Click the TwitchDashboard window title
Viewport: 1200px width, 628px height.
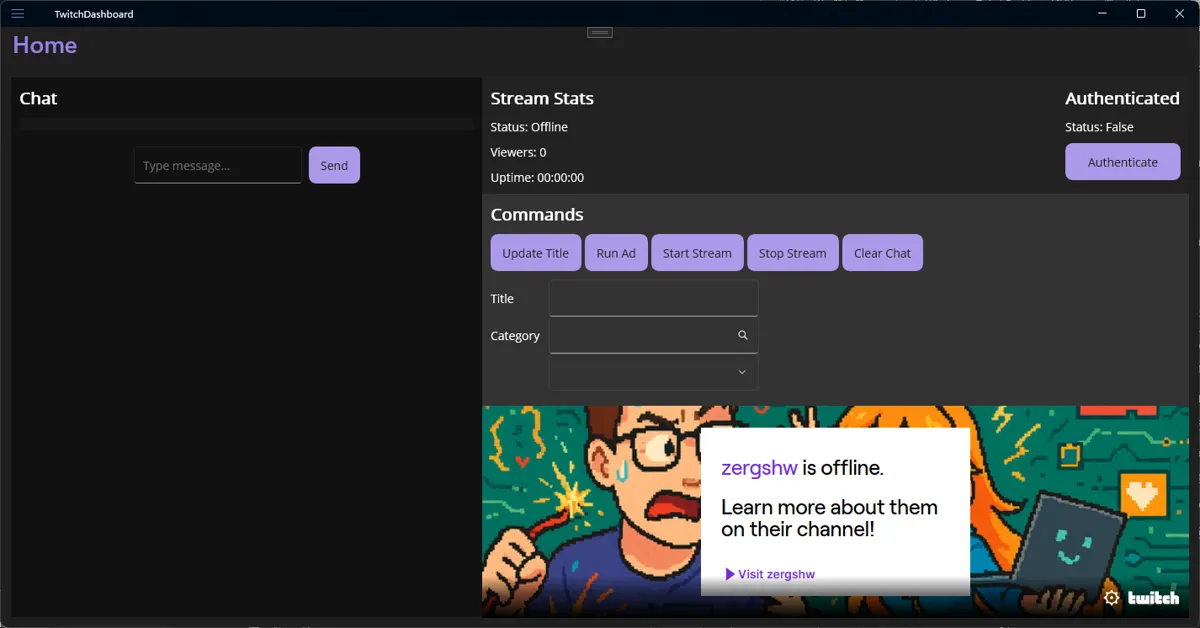94,14
